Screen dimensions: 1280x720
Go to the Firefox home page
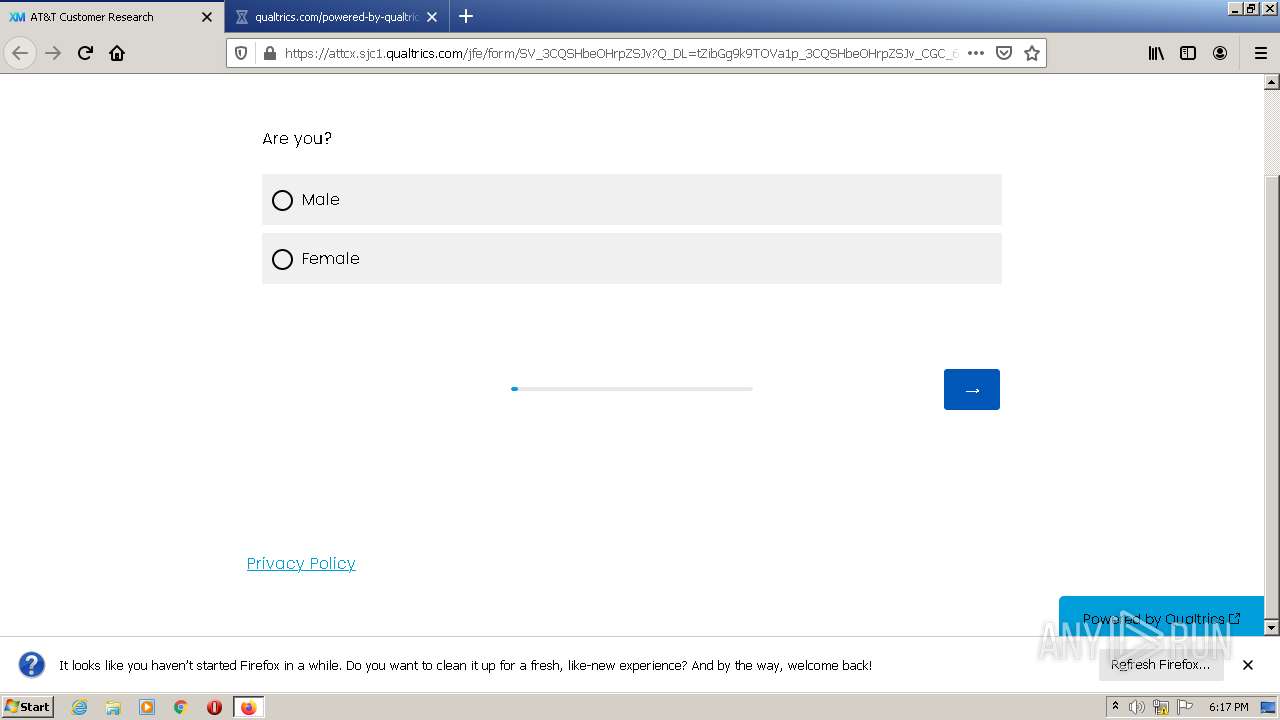(117, 53)
